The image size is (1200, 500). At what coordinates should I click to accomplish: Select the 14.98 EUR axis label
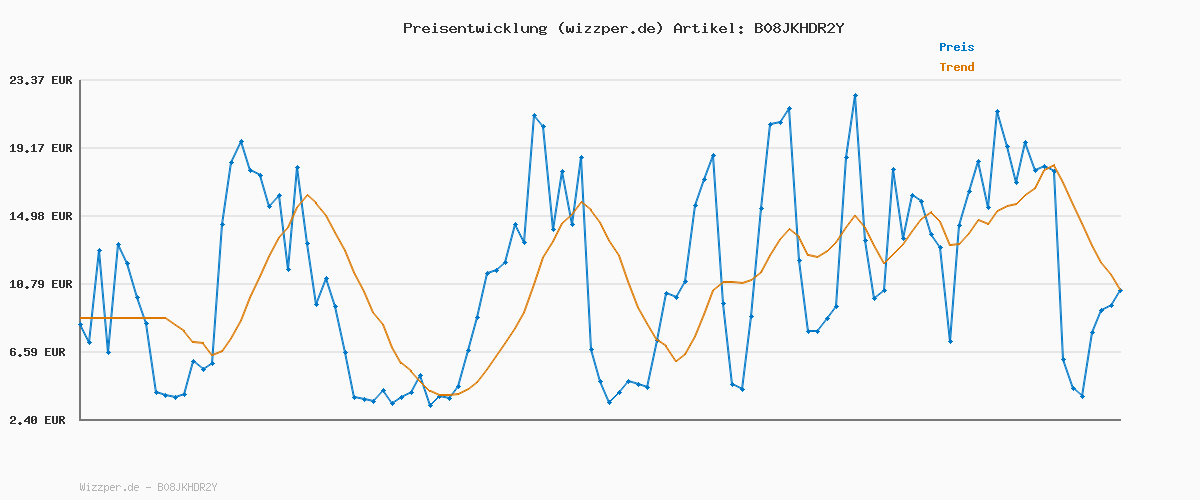coord(39,216)
